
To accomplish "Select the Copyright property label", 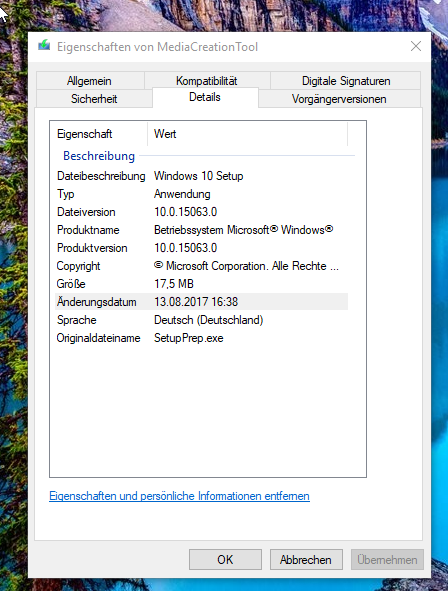I will tap(78, 266).
